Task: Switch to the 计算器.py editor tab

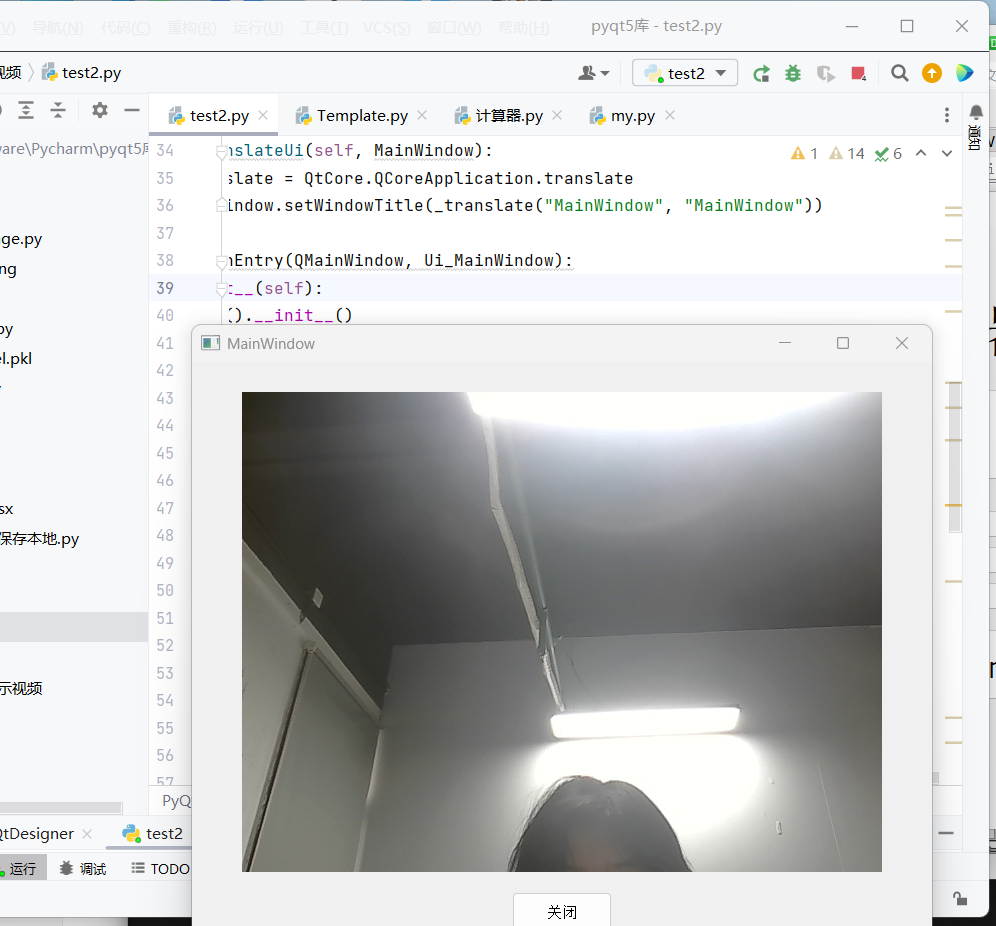Action: pyautogui.click(x=509, y=116)
